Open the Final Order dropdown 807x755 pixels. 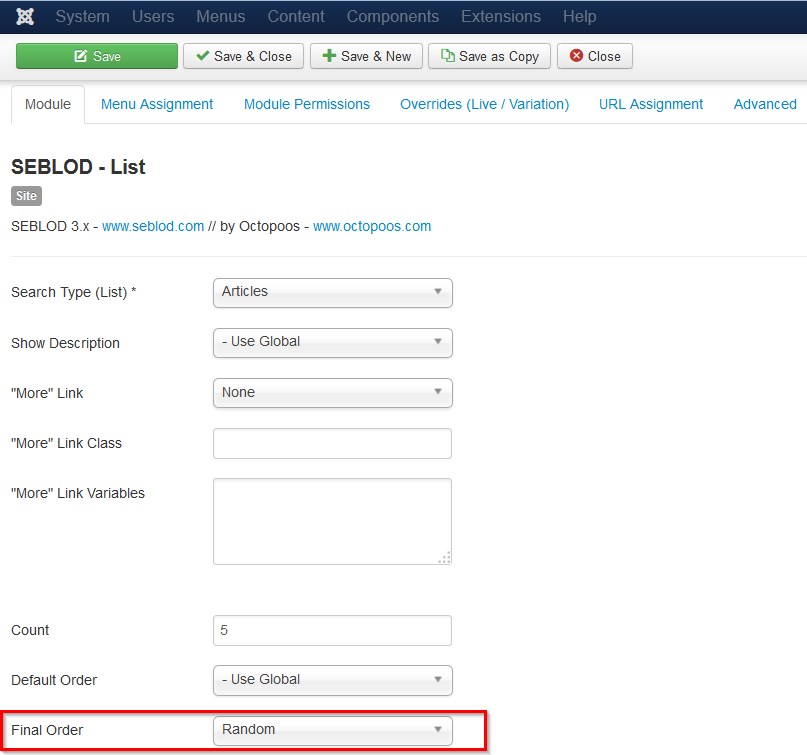(x=332, y=730)
